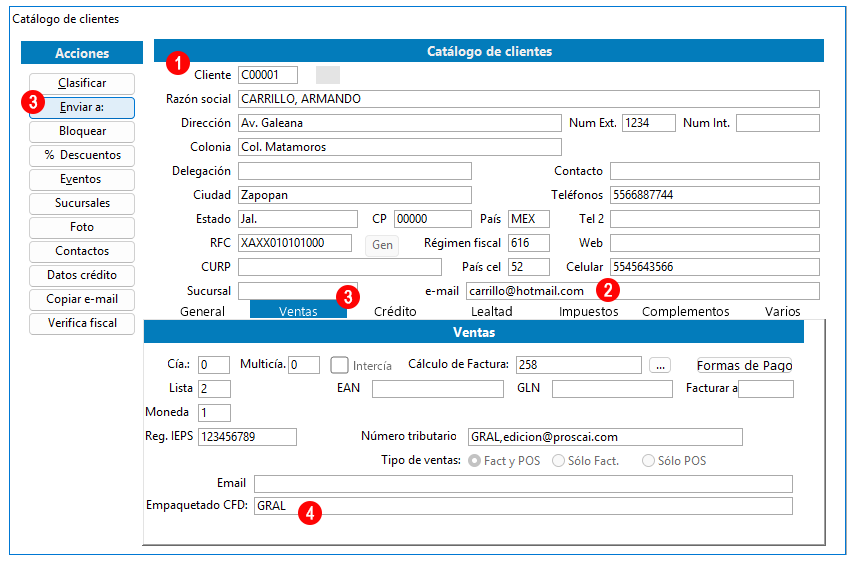Focus the Razón social field

(x=528, y=99)
